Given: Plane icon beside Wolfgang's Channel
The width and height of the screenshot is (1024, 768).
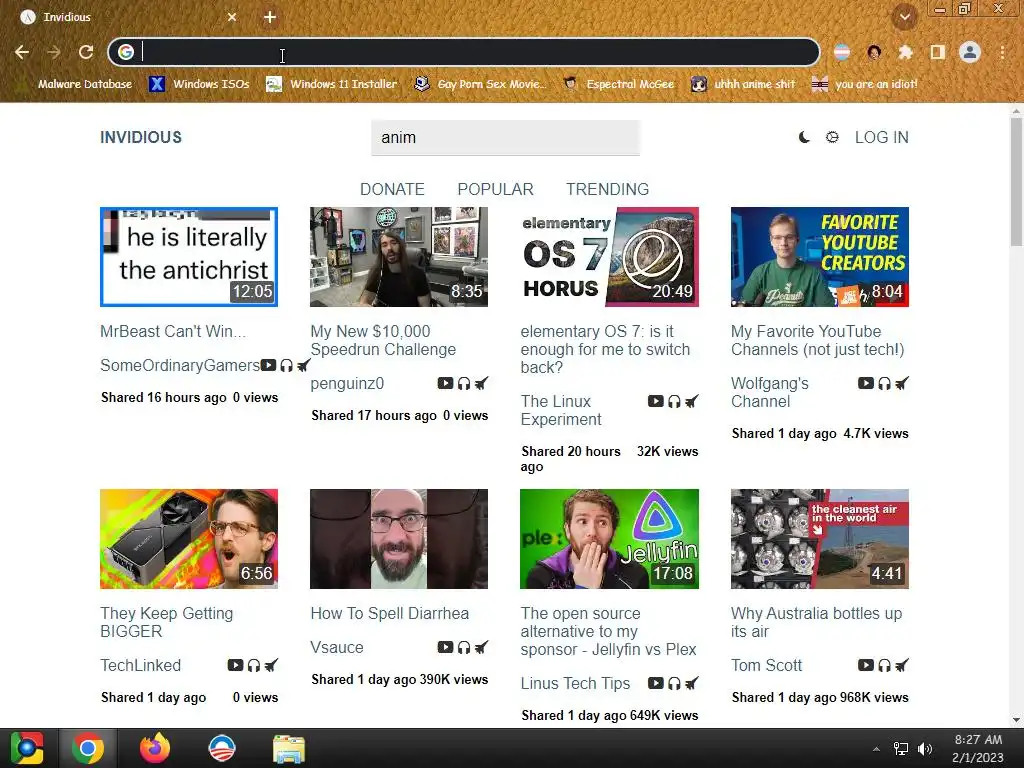Looking at the screenshot, I should coord(902,383).
